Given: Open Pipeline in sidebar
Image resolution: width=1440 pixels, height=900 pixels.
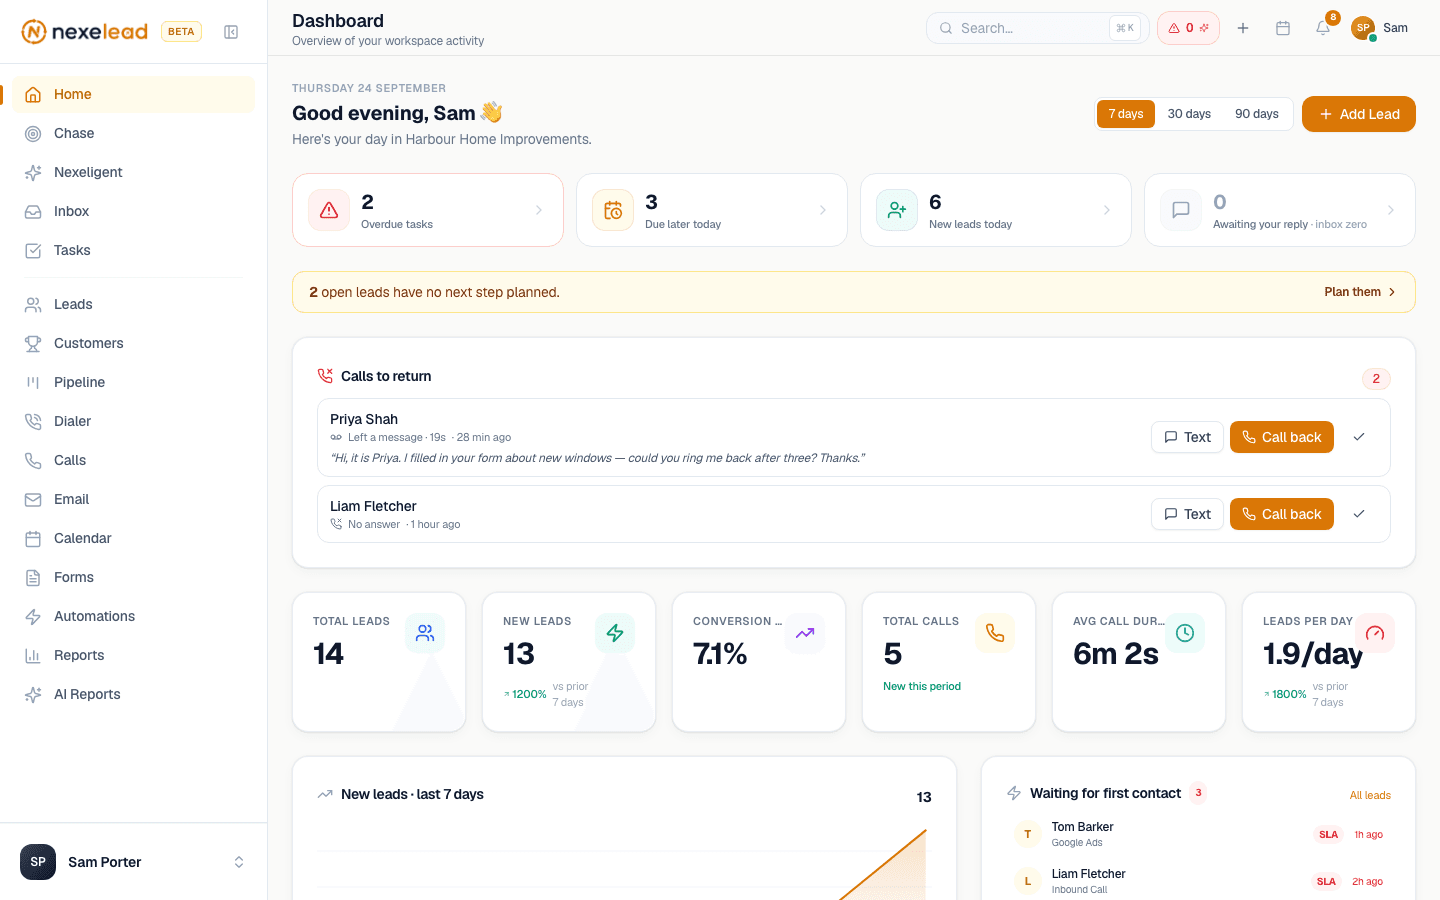Looking at the screenshot, I should tap(134, 382).
